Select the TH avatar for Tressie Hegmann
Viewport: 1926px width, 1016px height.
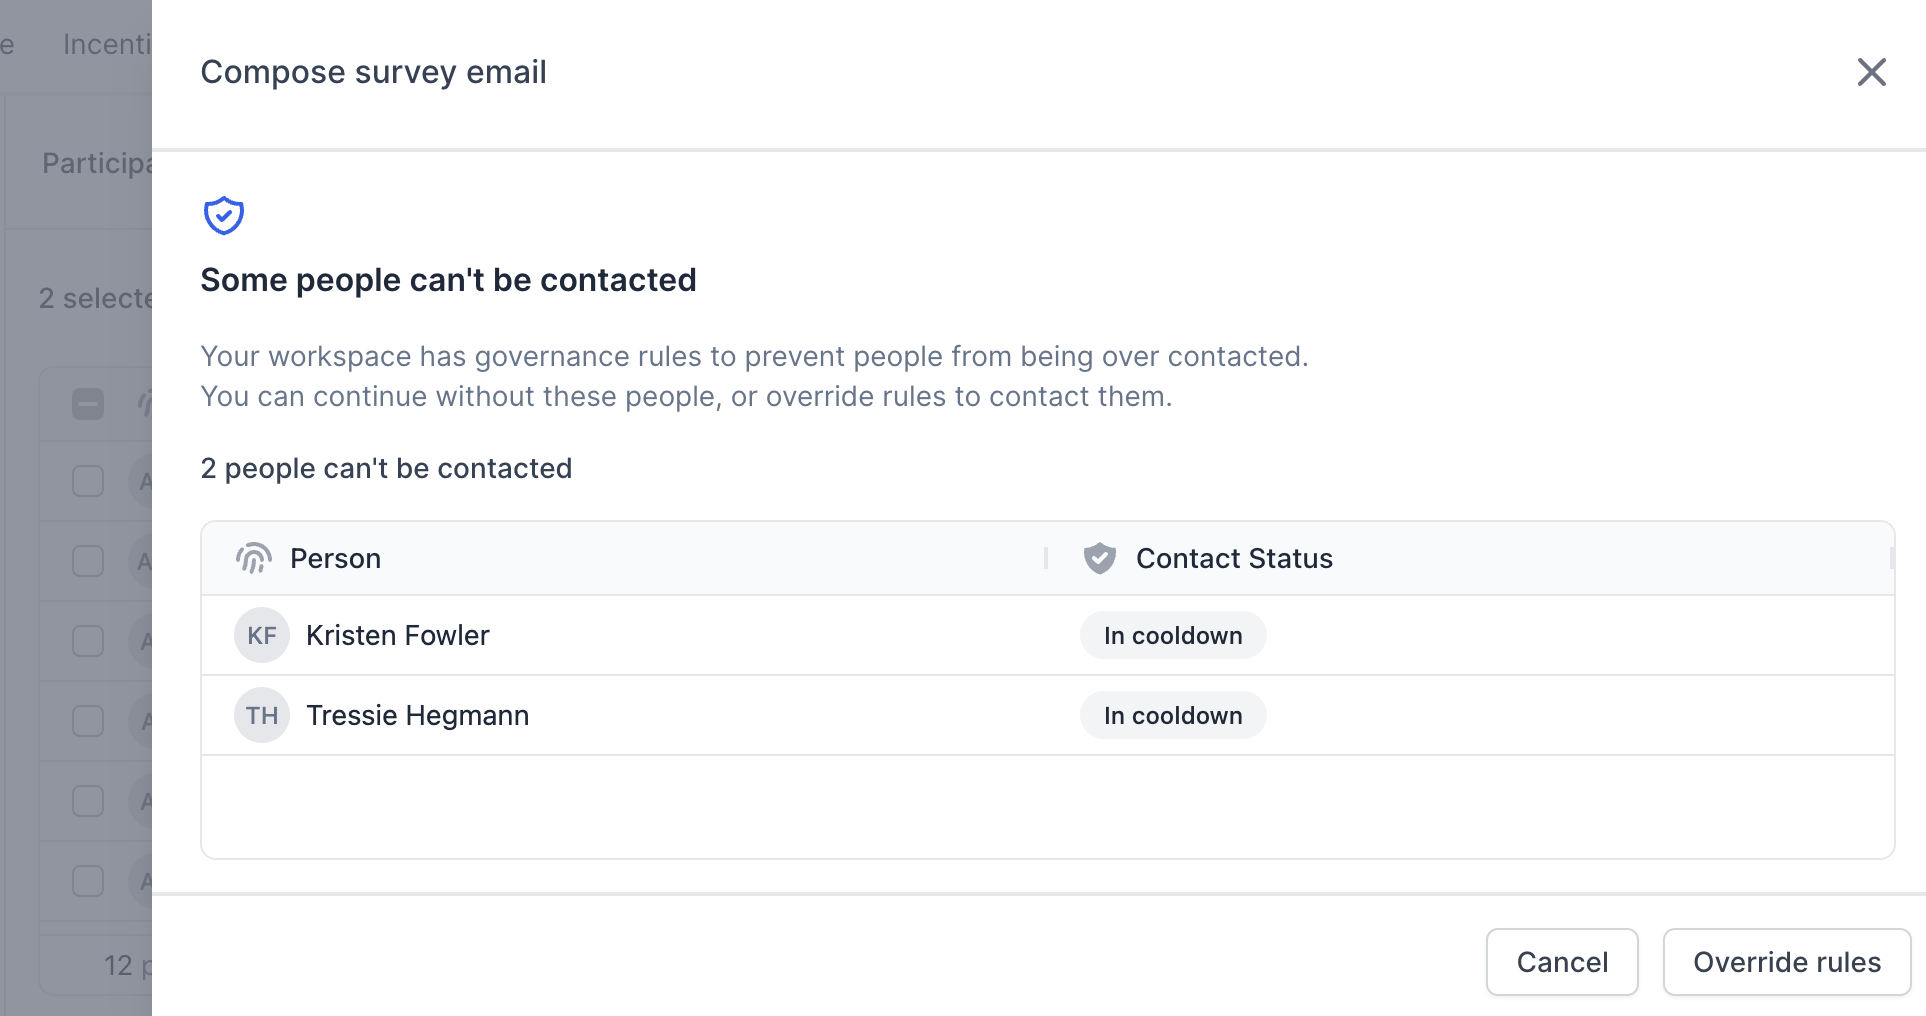tap(262, 715)
